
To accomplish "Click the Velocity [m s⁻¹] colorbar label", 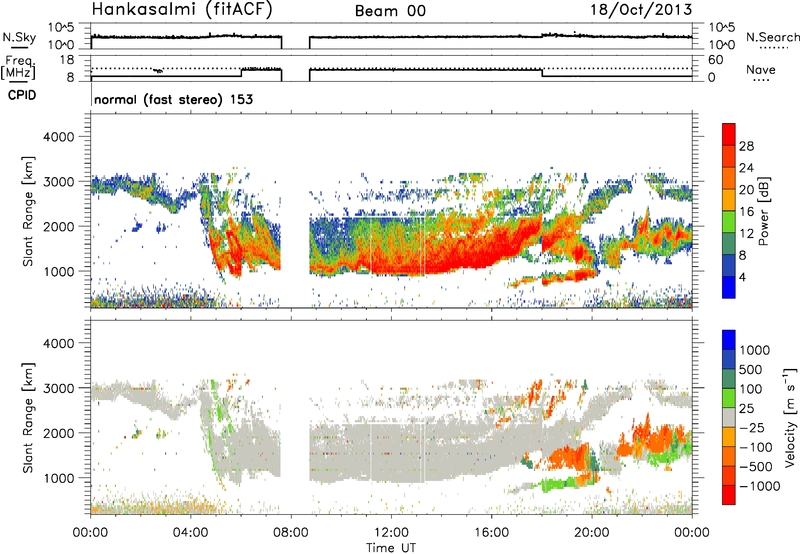I will click(790, 417).
